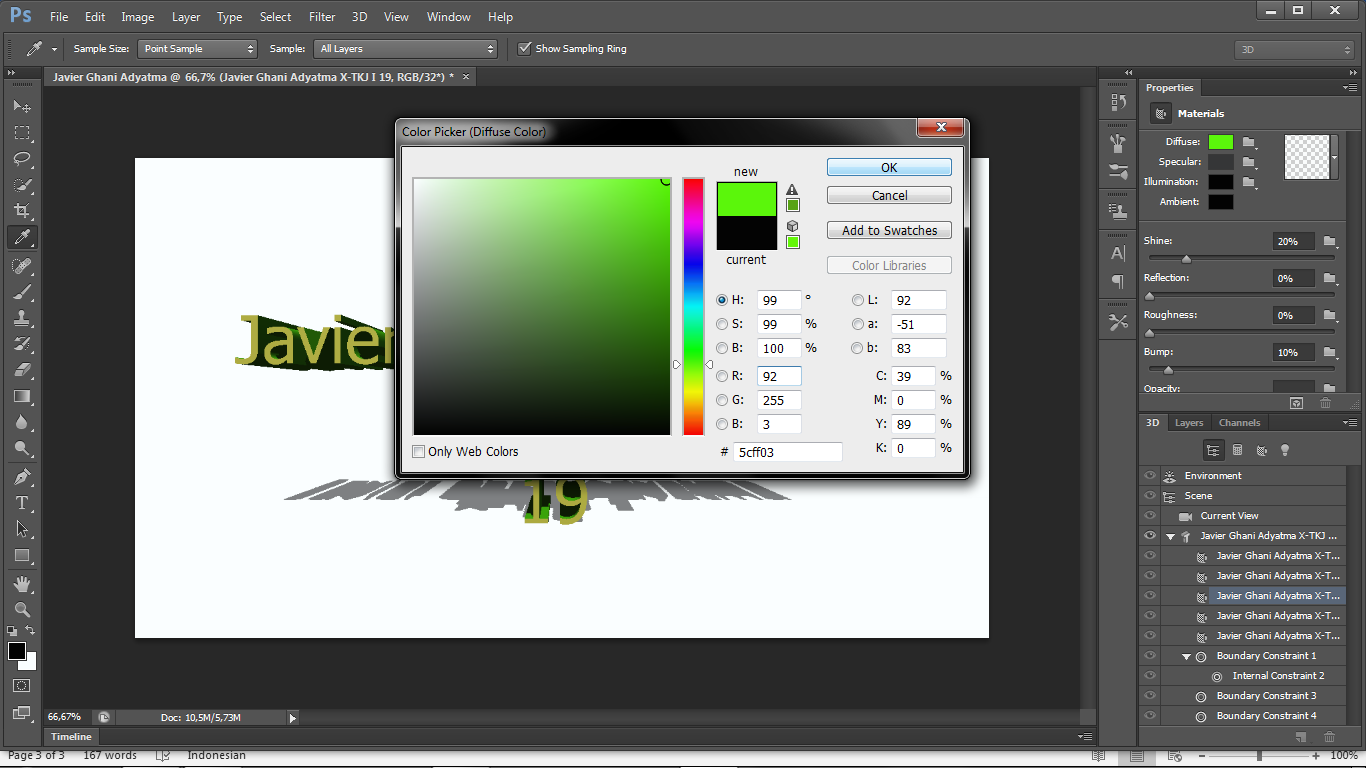This screenshot has height=768, width=1366.
Task: Filter 3D panel by materials
Action: click(1261, 450)
